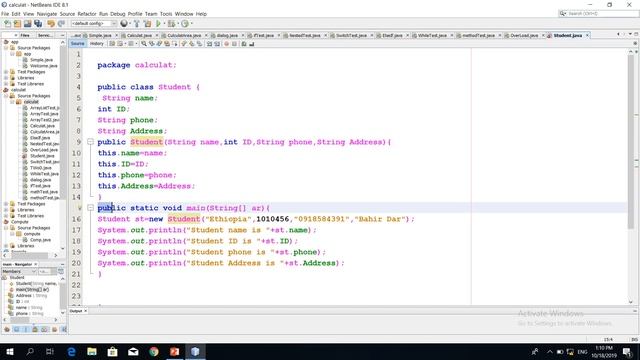Viewport: 640px width, 360px height.
Task: Toggle the Source view button in editor
Action: (x=78, y=44)
